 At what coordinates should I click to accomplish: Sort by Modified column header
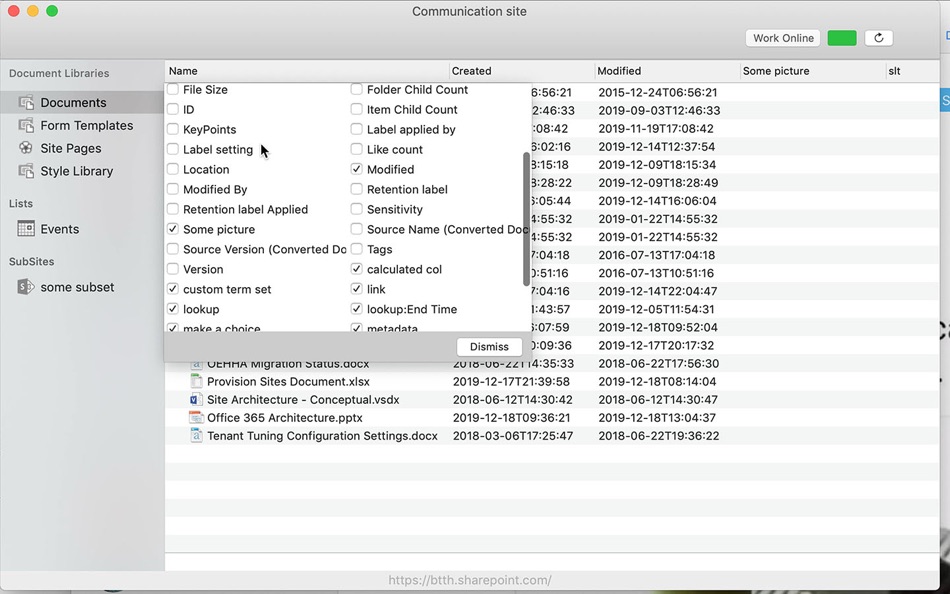point(667,71)
